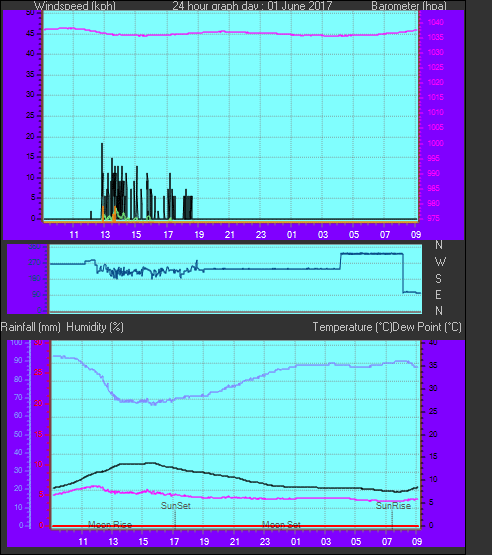The image size is (492, 555).
Task: Click hour 21 on the windspeed time axis
Action: tap(230, 234)
